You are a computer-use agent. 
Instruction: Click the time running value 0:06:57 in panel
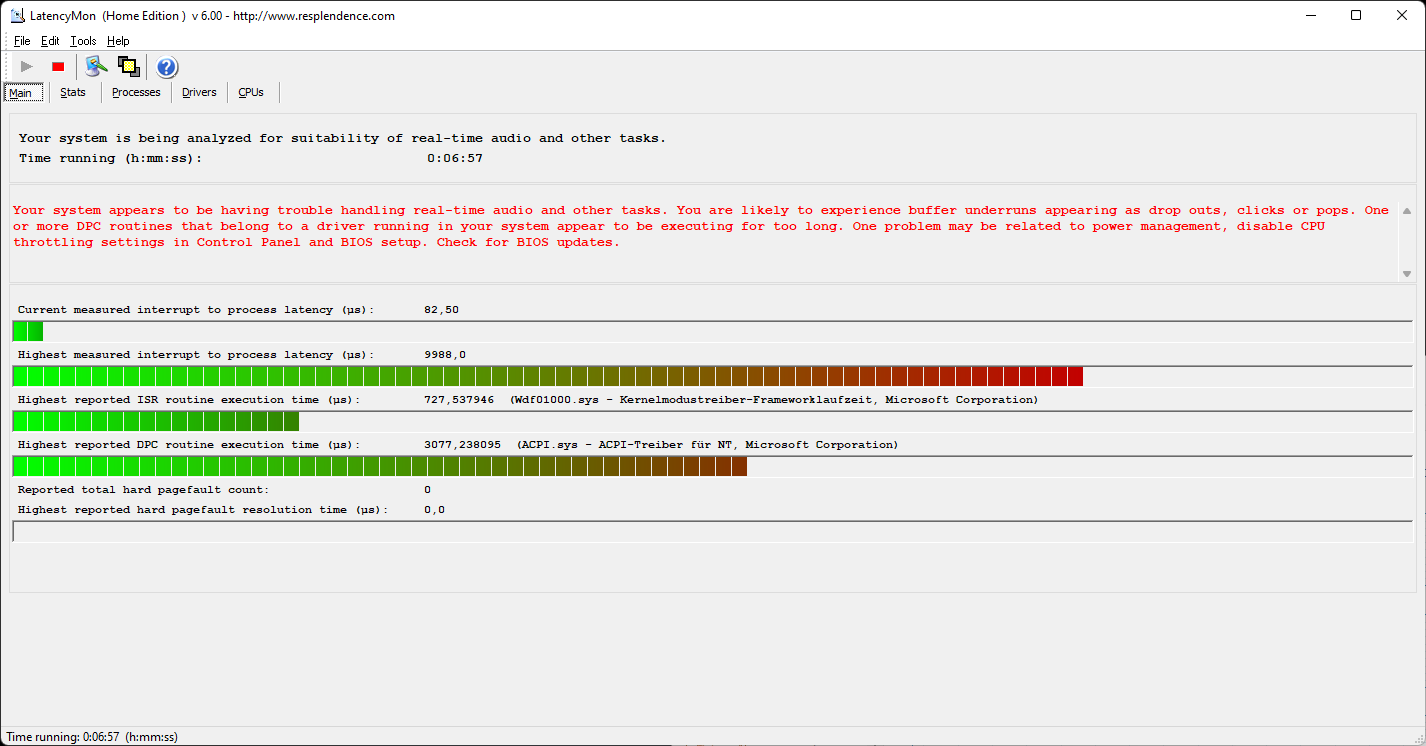(455, 158)
